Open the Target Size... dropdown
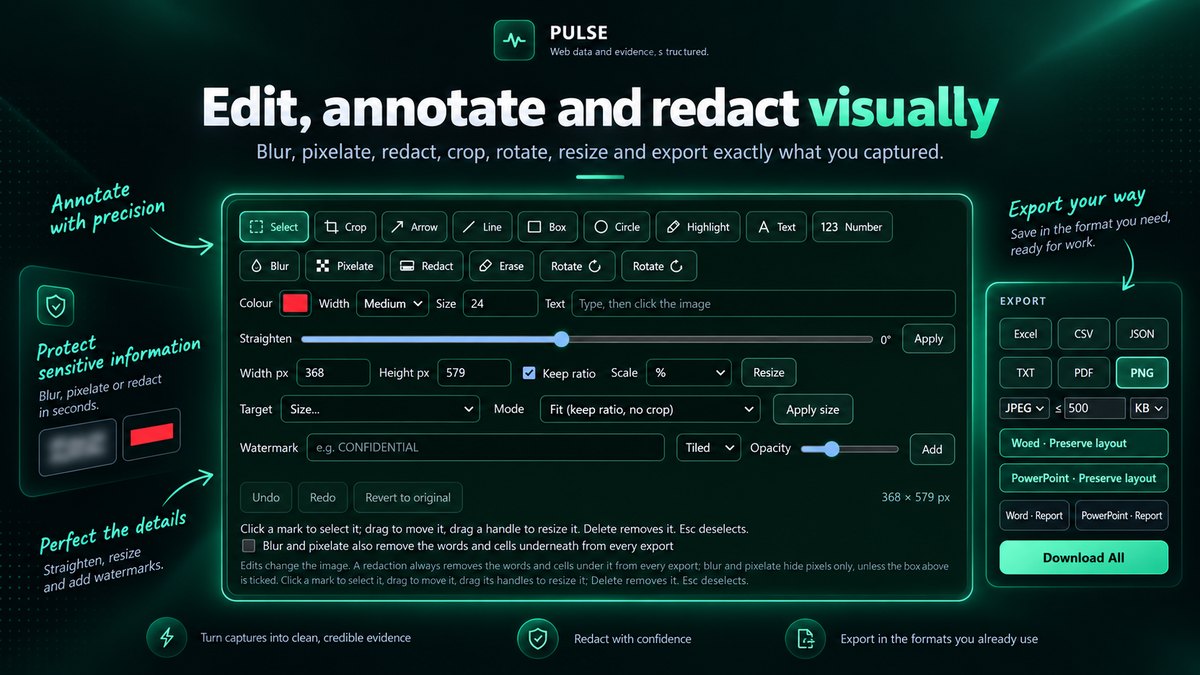The height and width of the screenshot is (675, 1200). click(x=380, y=409)
